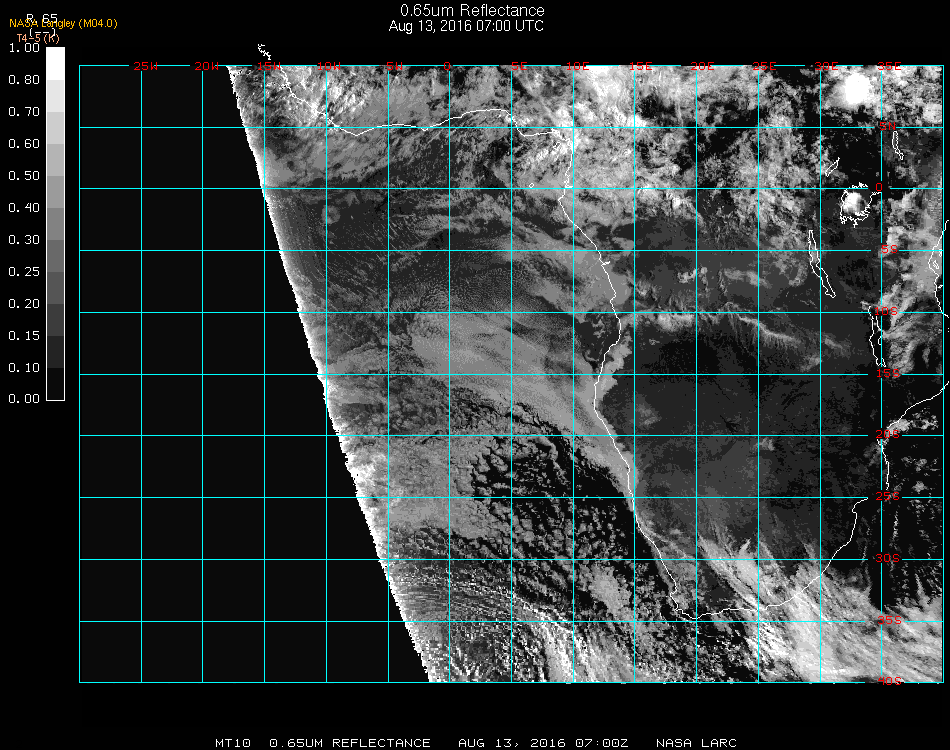The width and height of the screenshot is (950, 750).
Task: Pick the white top segment of the colorbar
Action: point(55,64)
